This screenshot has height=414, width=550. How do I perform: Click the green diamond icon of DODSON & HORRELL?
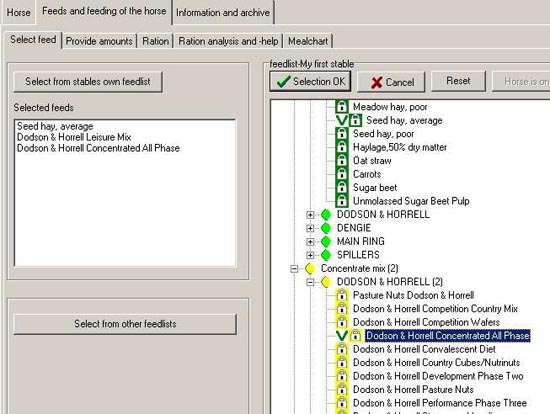coord(326,214)
